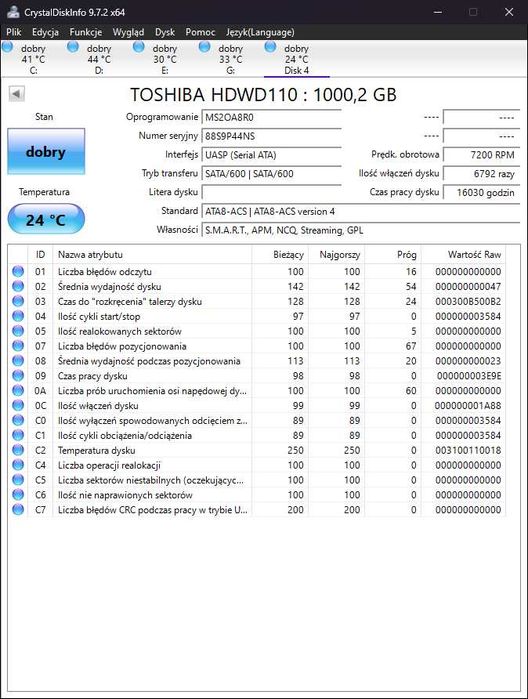Click status icon for attribute 02
Screen dimensions: 528x699
click(18, 286)
